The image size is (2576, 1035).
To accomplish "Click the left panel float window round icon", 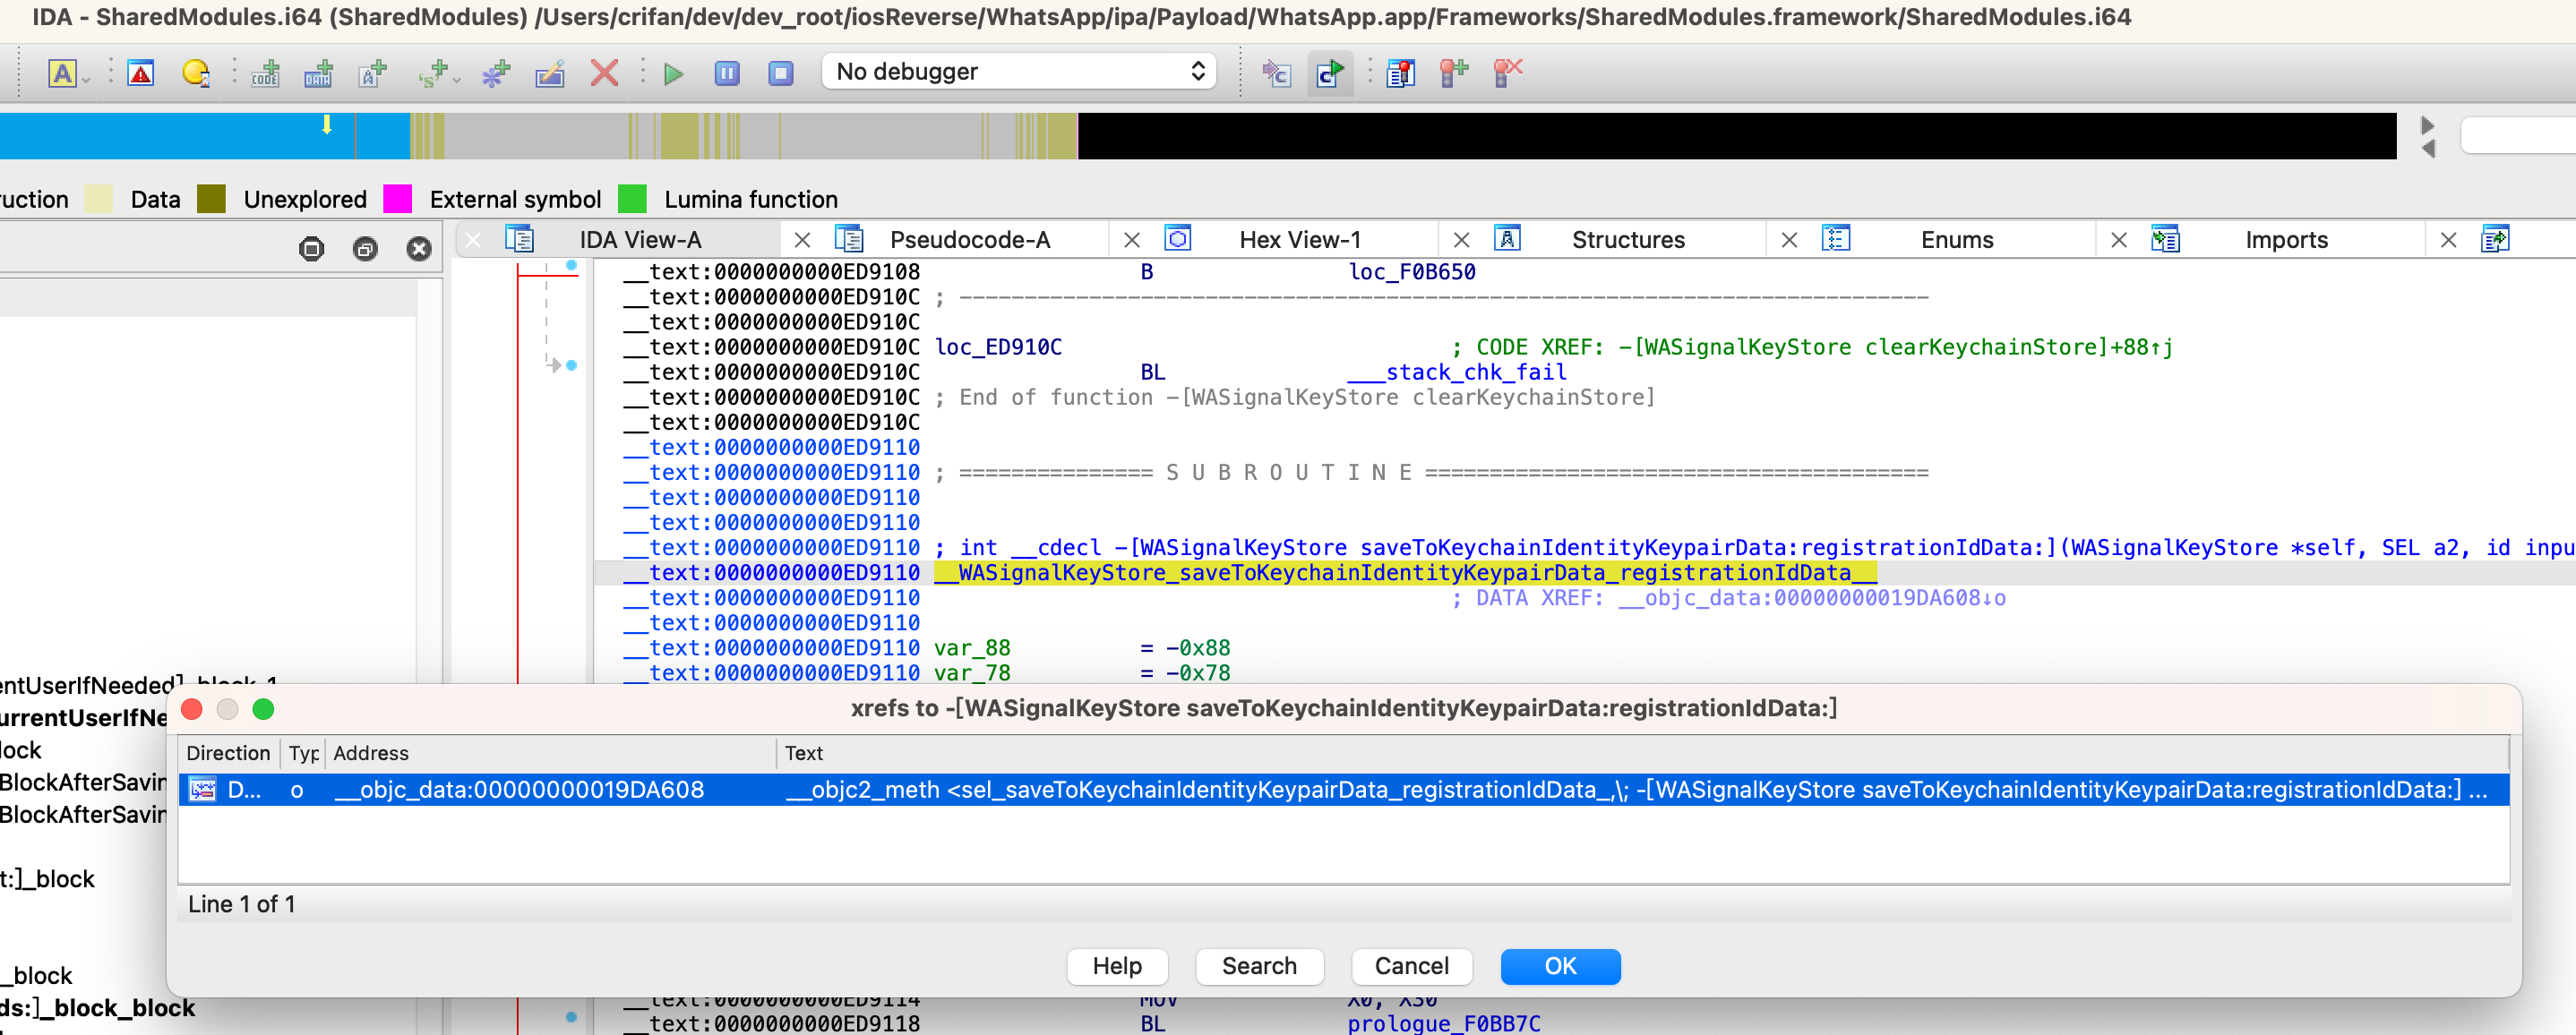I will [366, 248].
